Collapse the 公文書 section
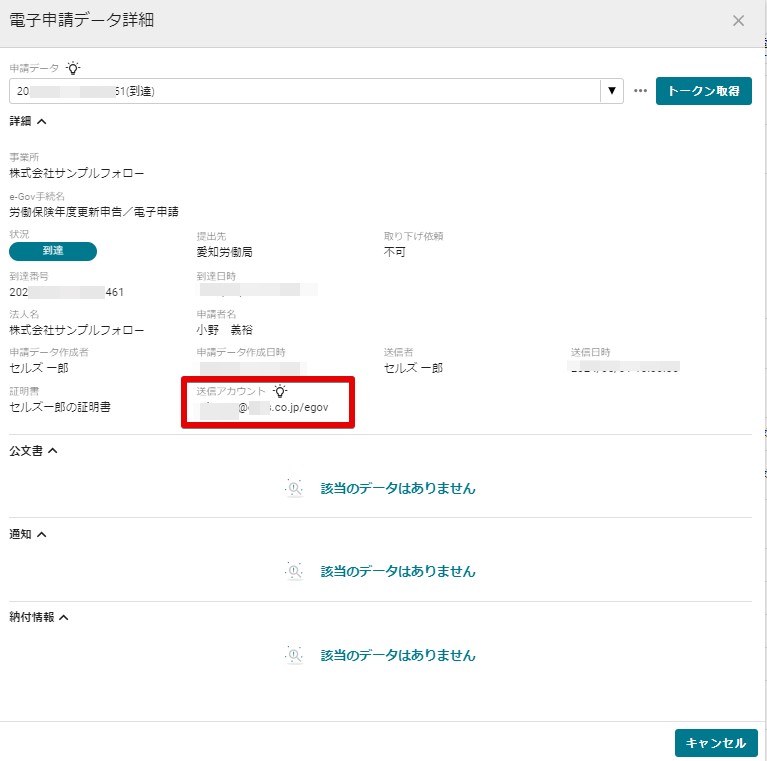This screenshot has height=761, width=767. [x=52, y=450]
